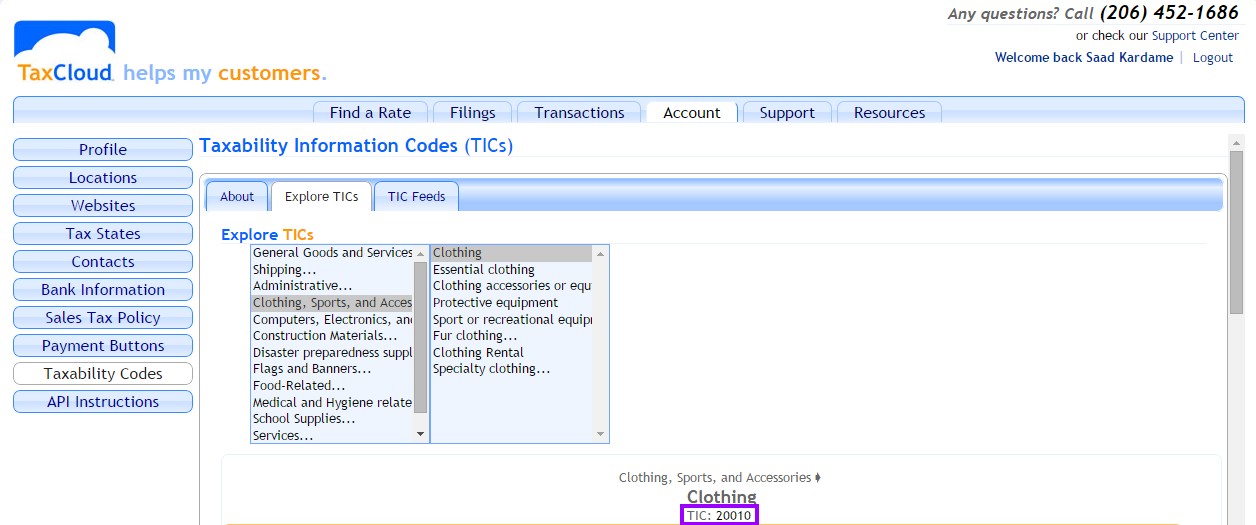Switch to the Filings tab
The image size is (1256, 525).
pos(473,112)
